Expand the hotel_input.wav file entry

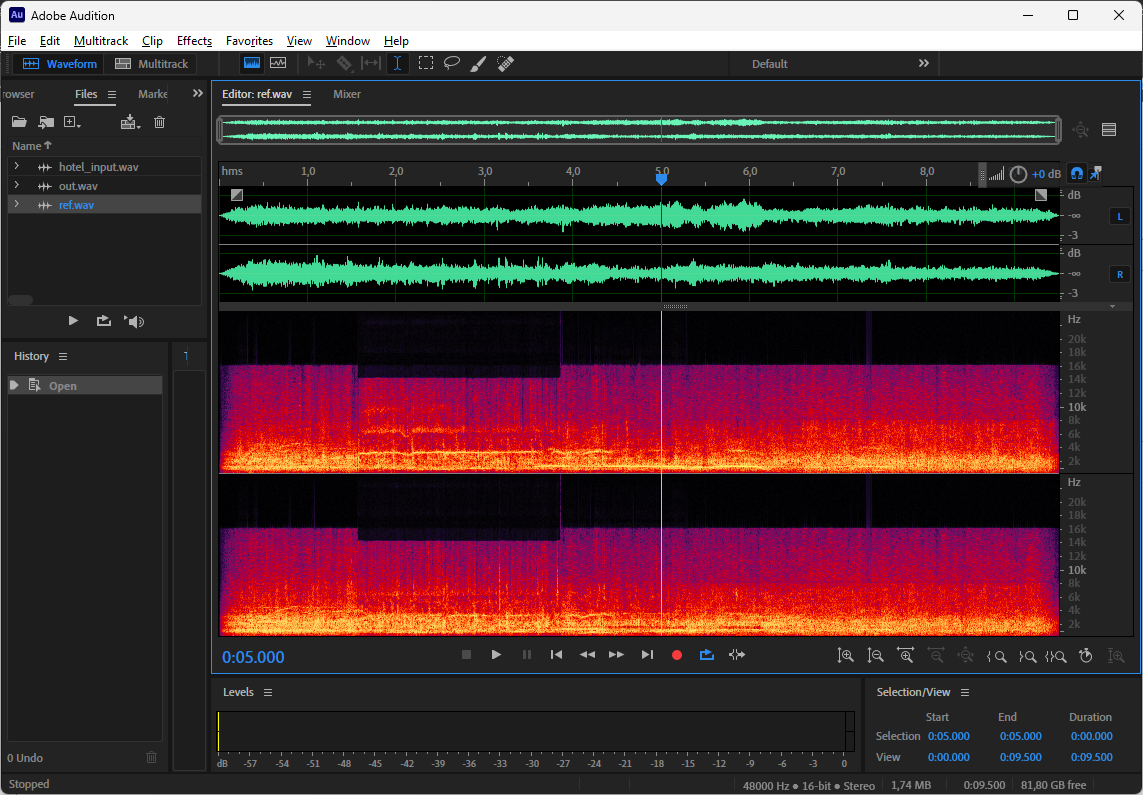pyautogui.click(x=17, y=167)
